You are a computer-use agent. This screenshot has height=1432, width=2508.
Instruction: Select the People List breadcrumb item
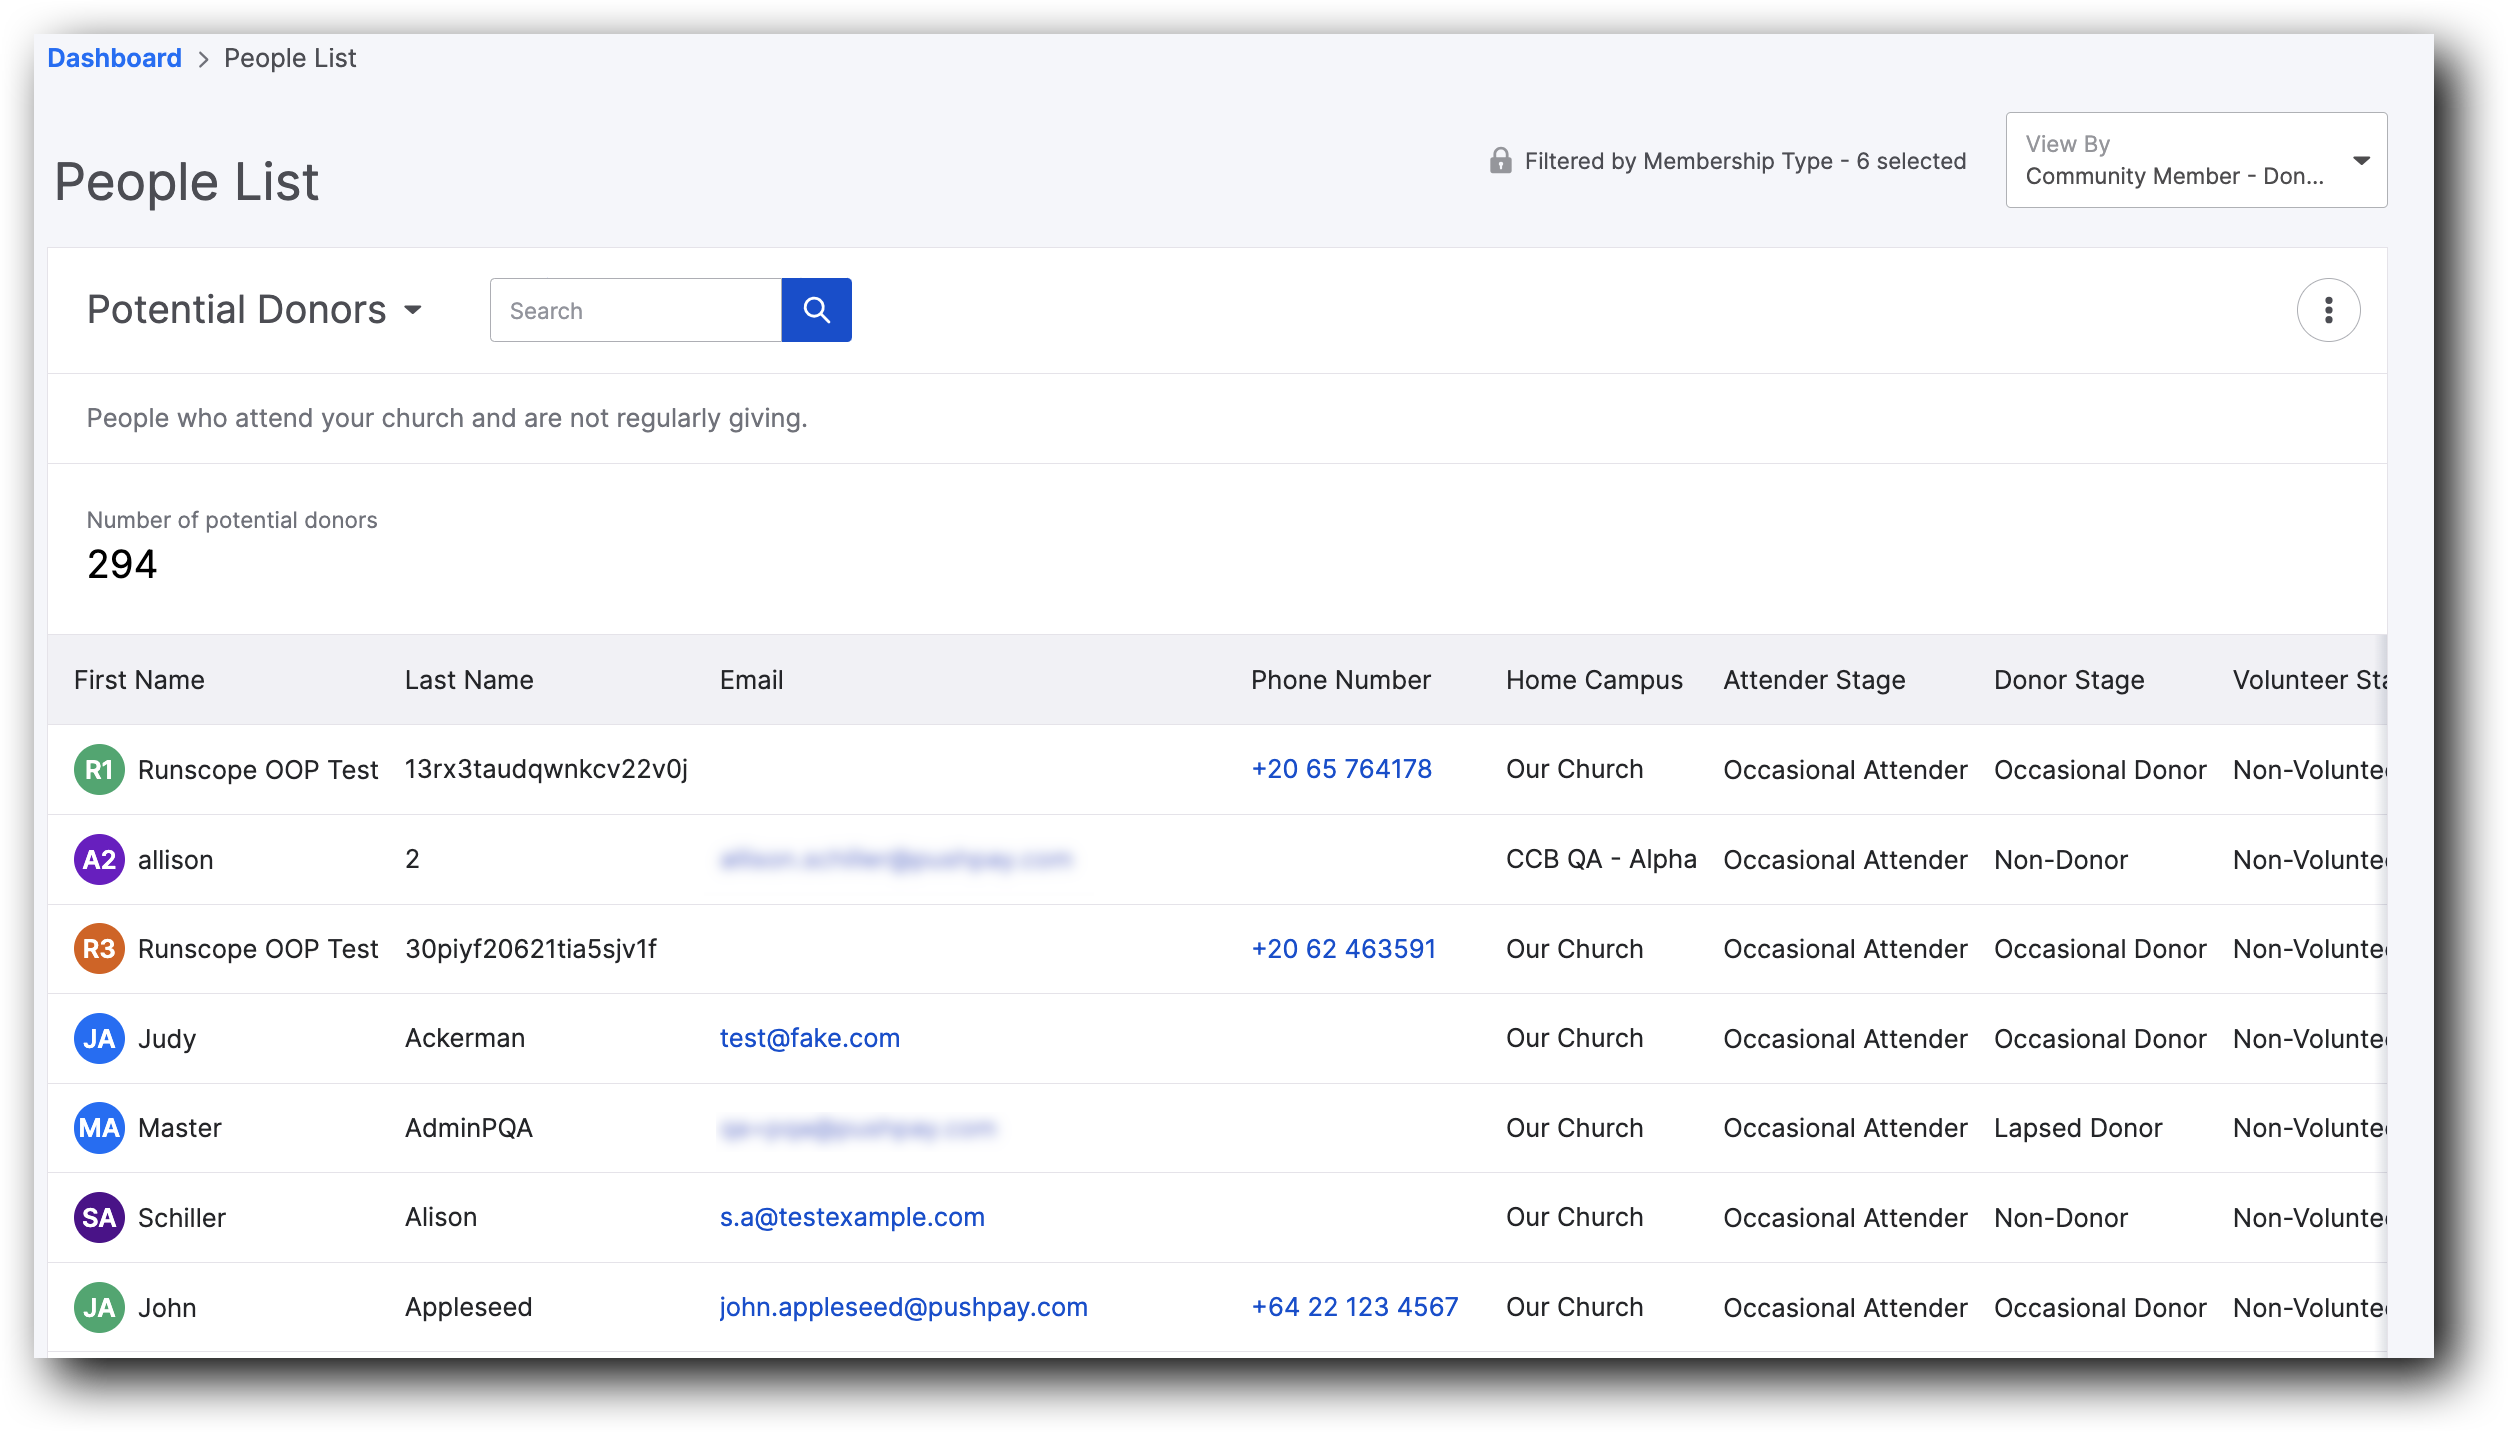pyautogui.click(x=288, y=57)
